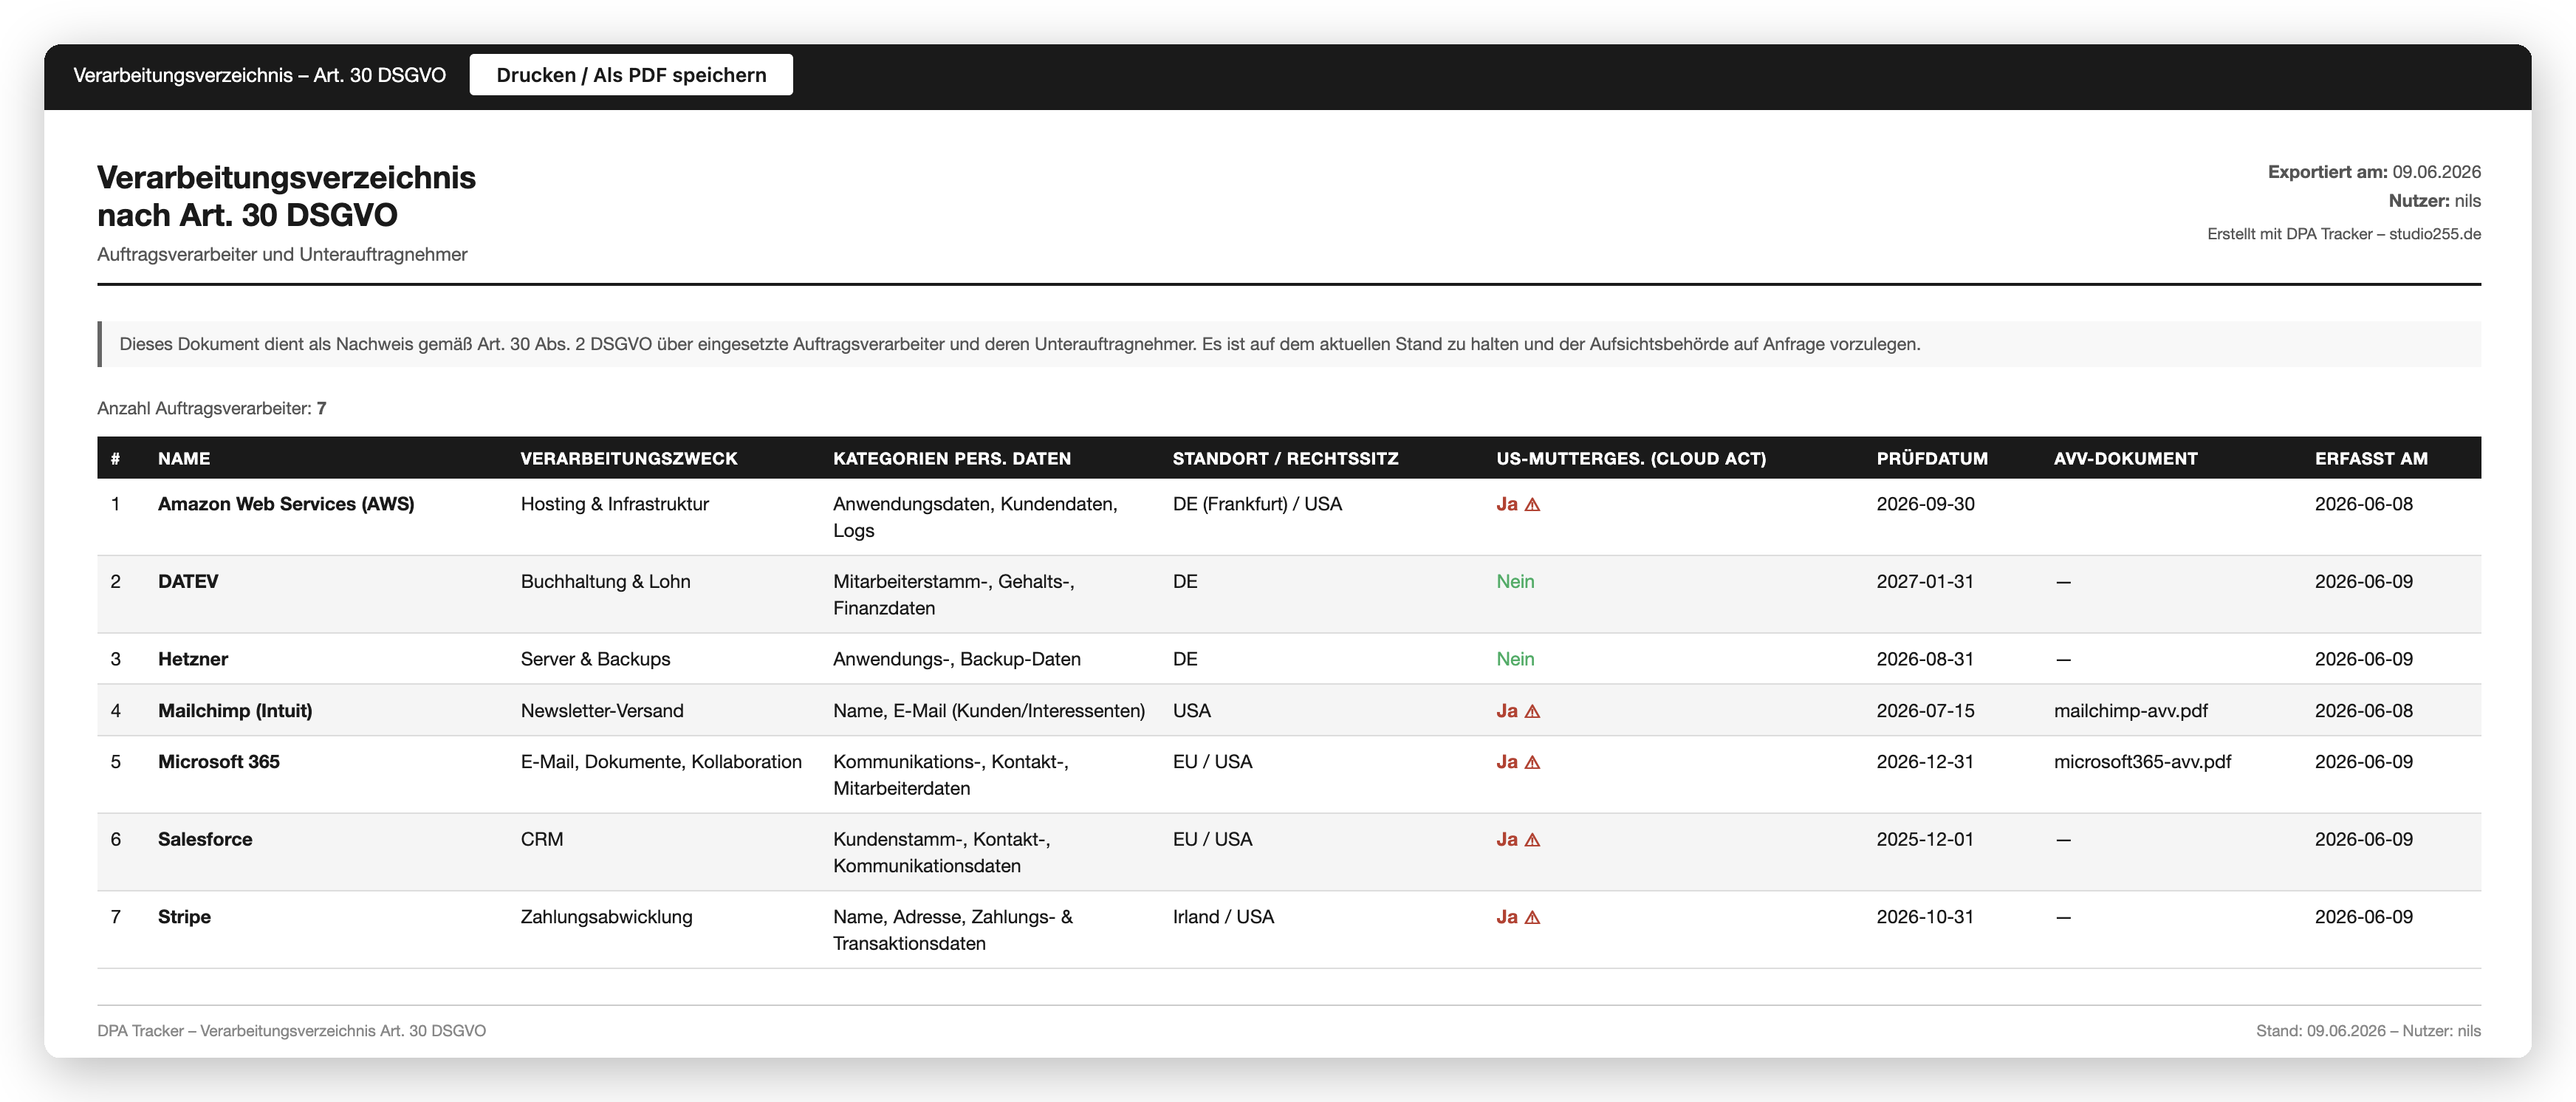Click Buchhaltung & Lohn purpose cell
Screen dimensions: 2576x1102
click(x=605, y=581)
